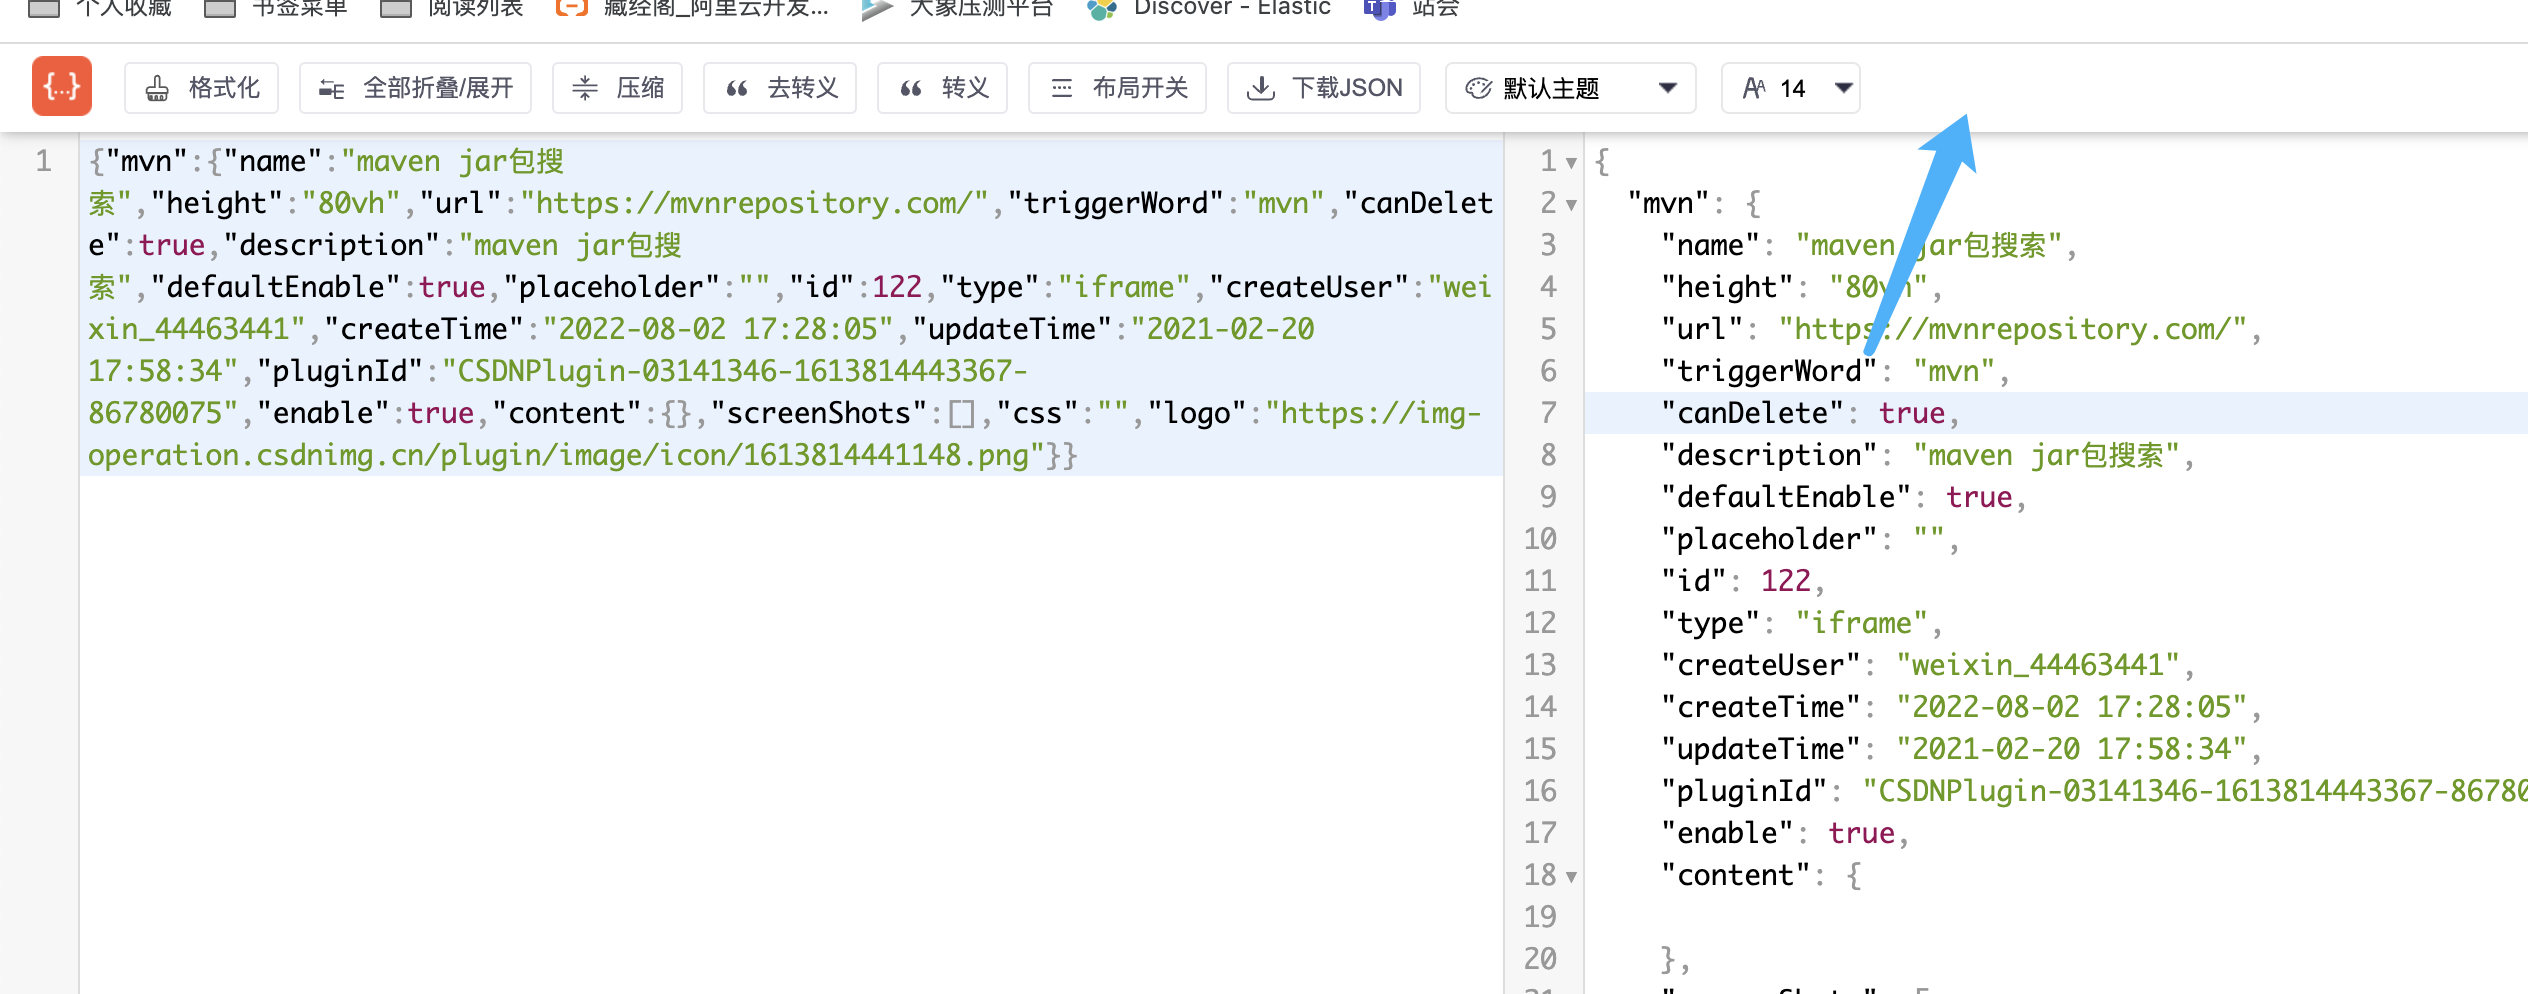
Task: Click the line number 1 in left editor
Action: [43, 161]
